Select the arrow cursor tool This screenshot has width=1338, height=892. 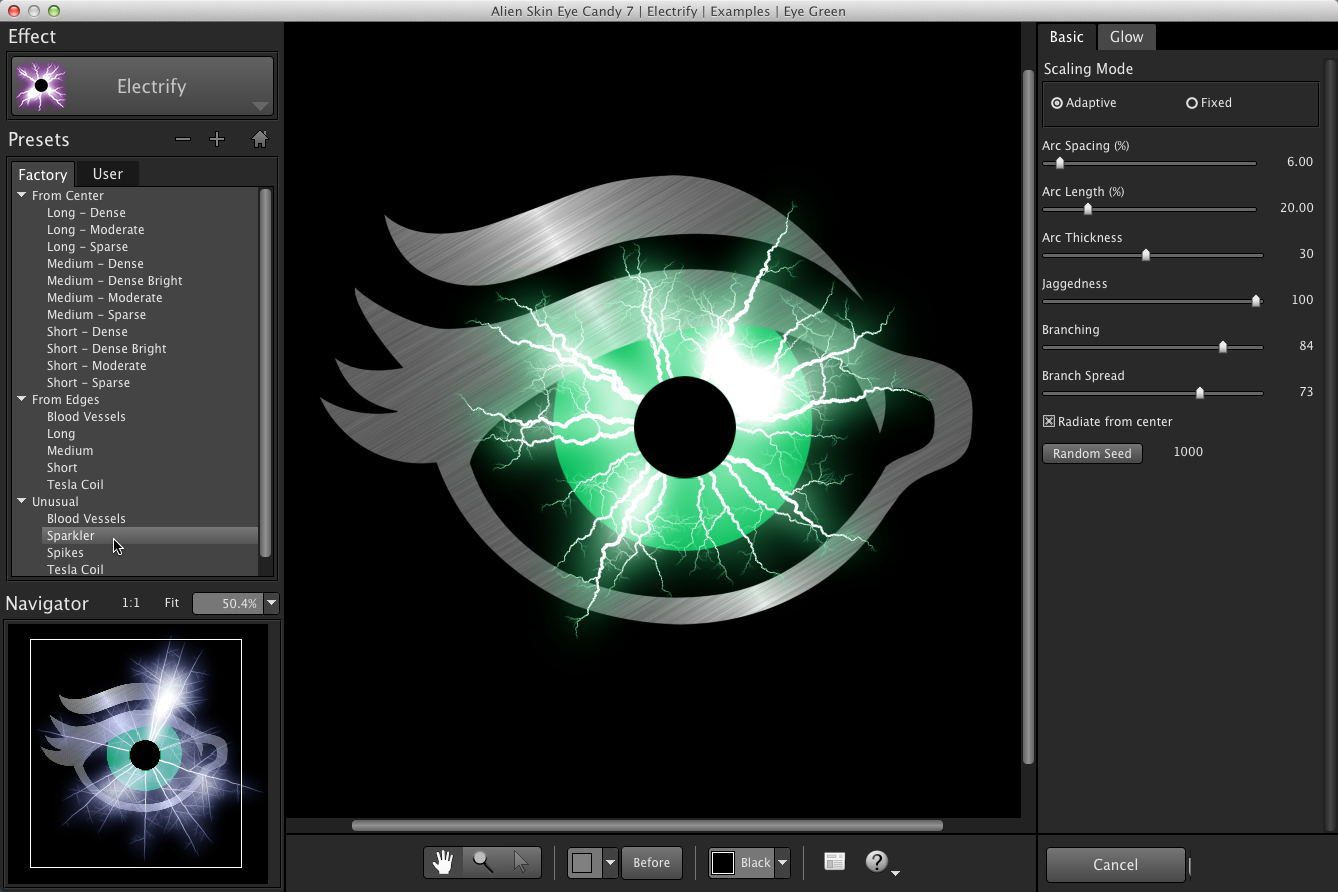pyautogui.click(x=519, y=861)
